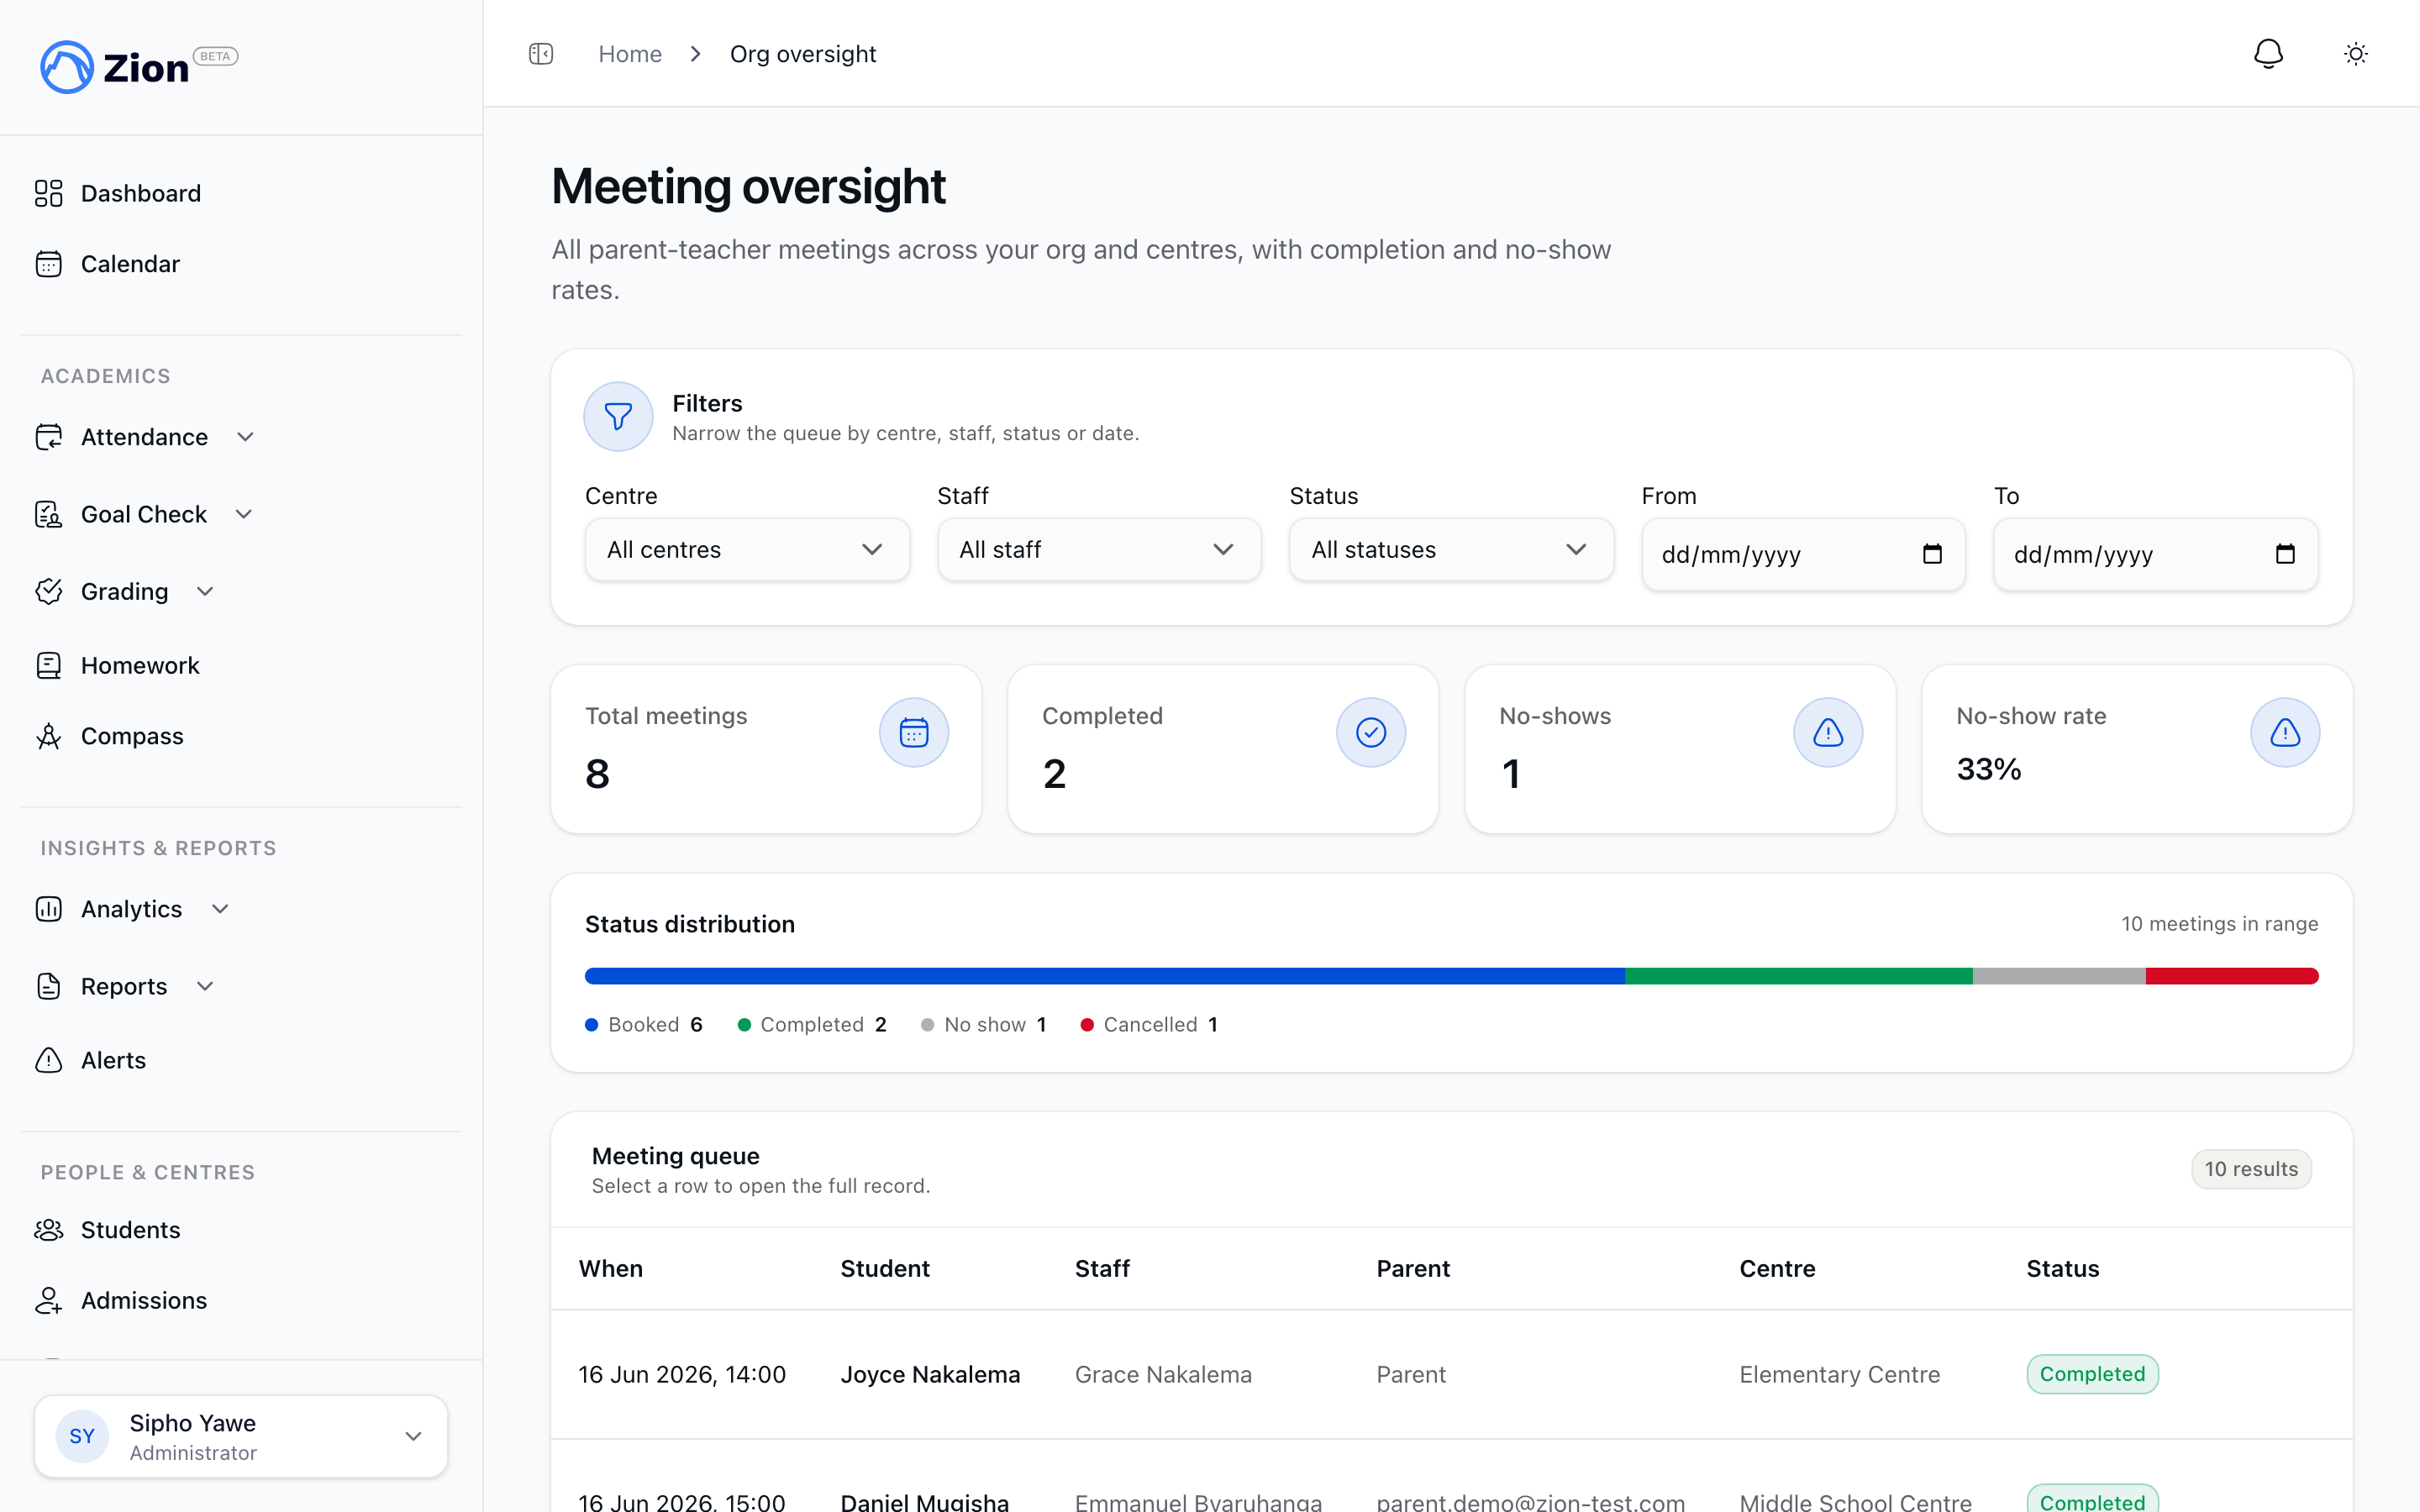
Task: Expand the Grading submenu chevron
Action: [205, 591]
